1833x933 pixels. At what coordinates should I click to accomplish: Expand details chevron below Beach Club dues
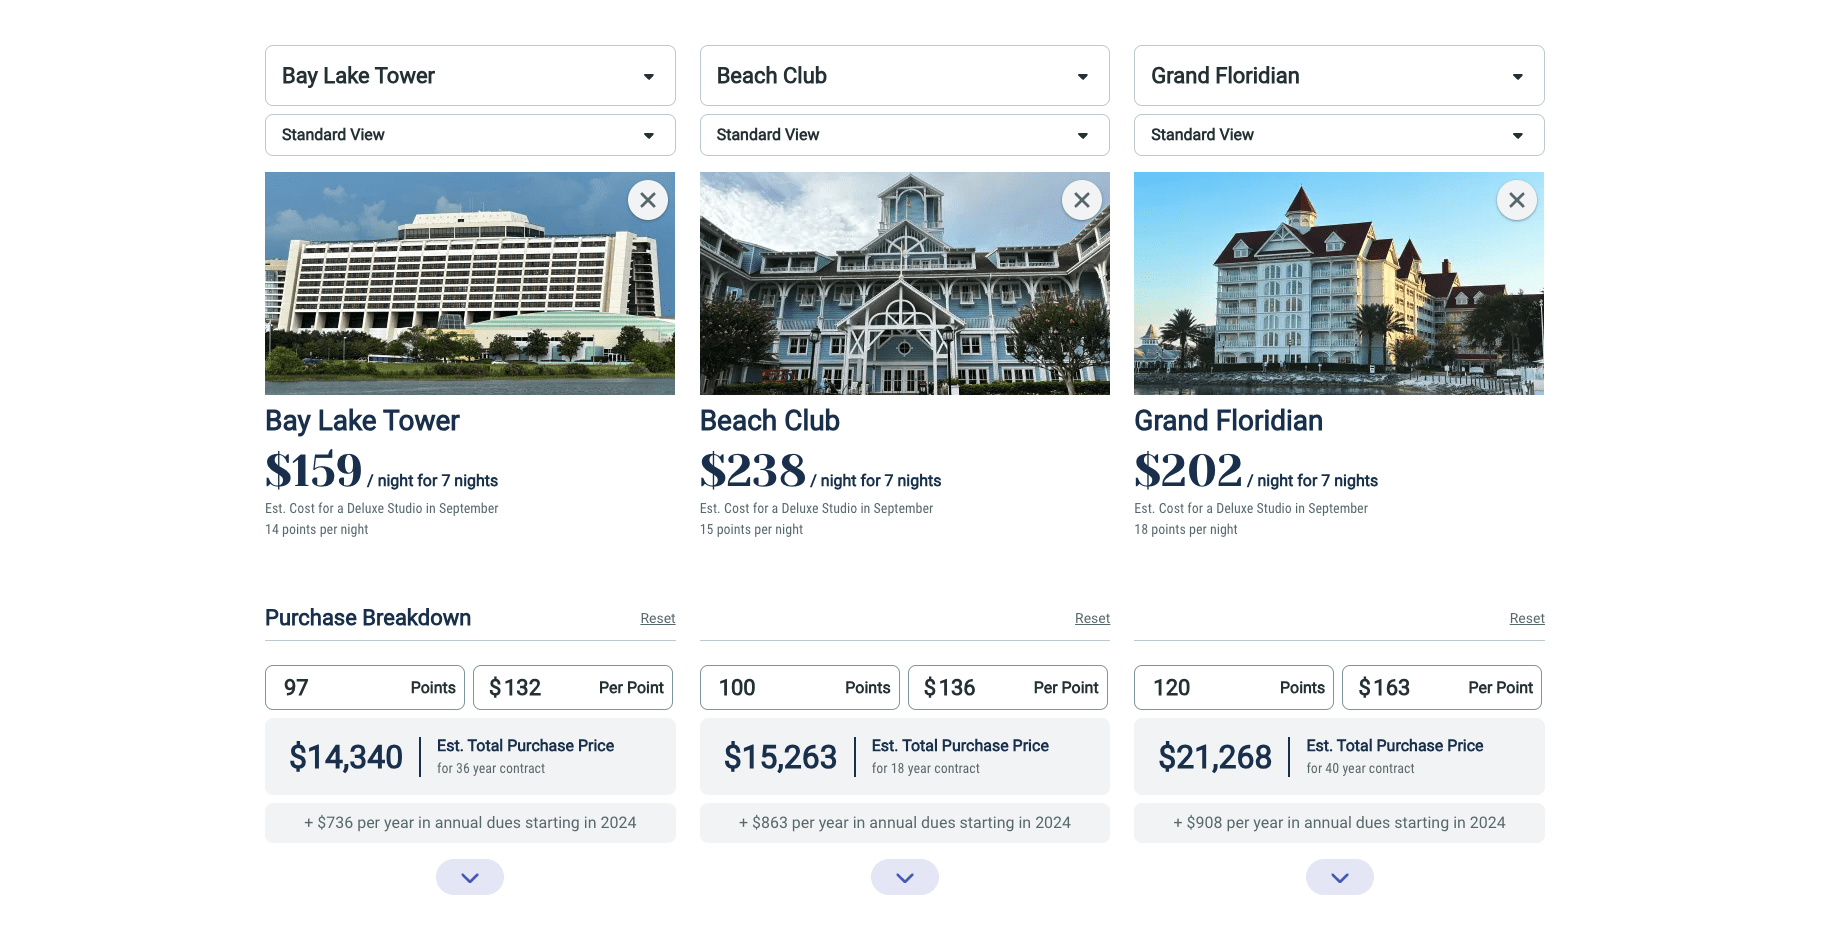(905, 877)
